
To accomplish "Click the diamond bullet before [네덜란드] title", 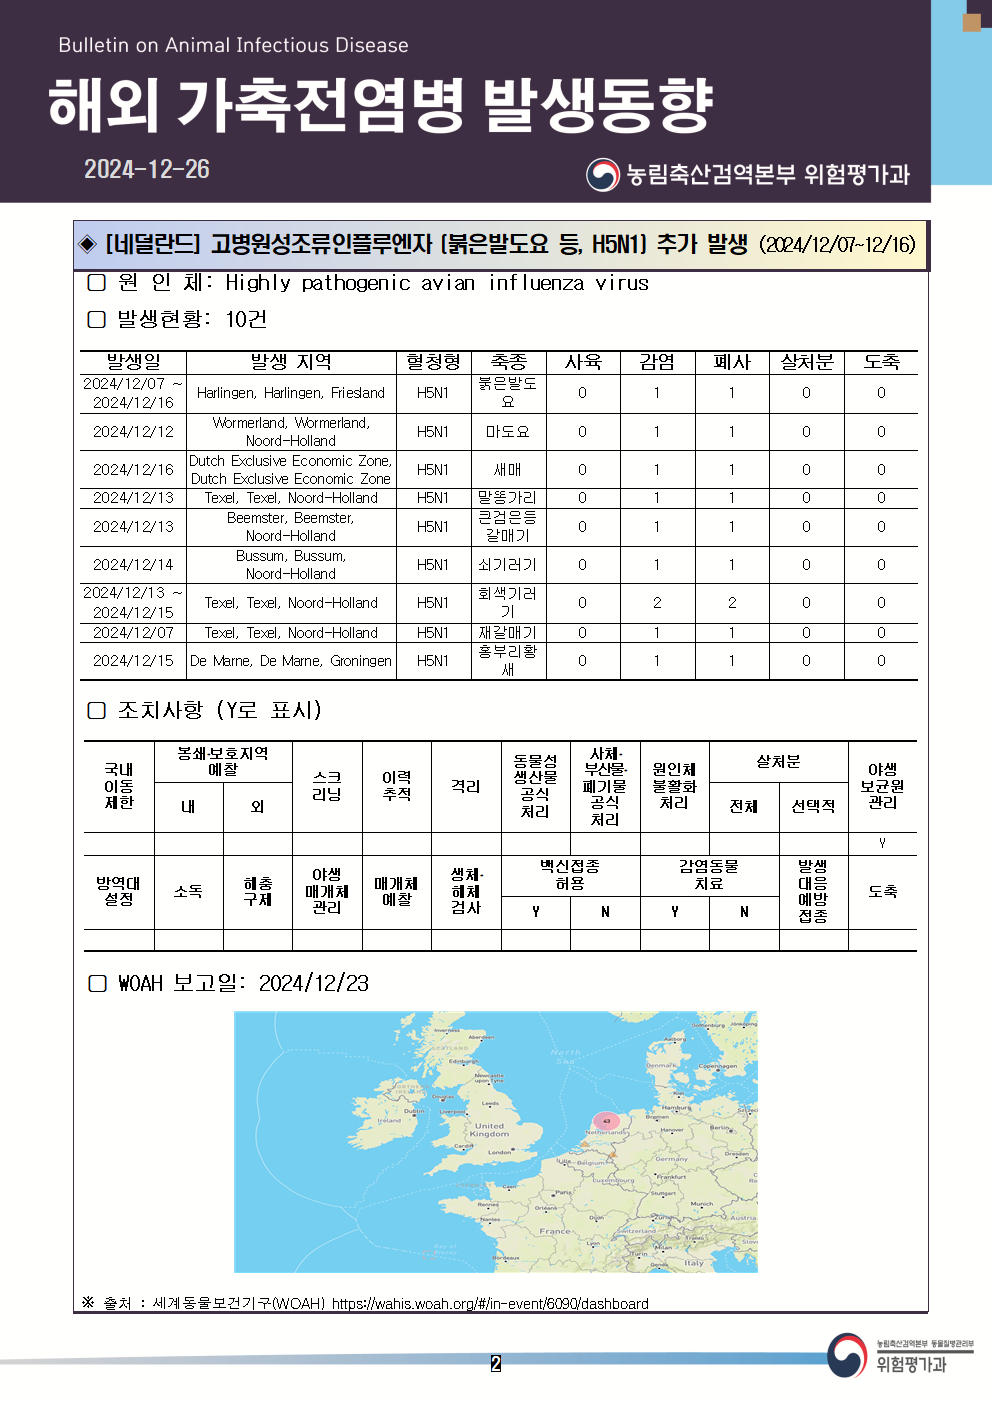I will pos(88,245).
